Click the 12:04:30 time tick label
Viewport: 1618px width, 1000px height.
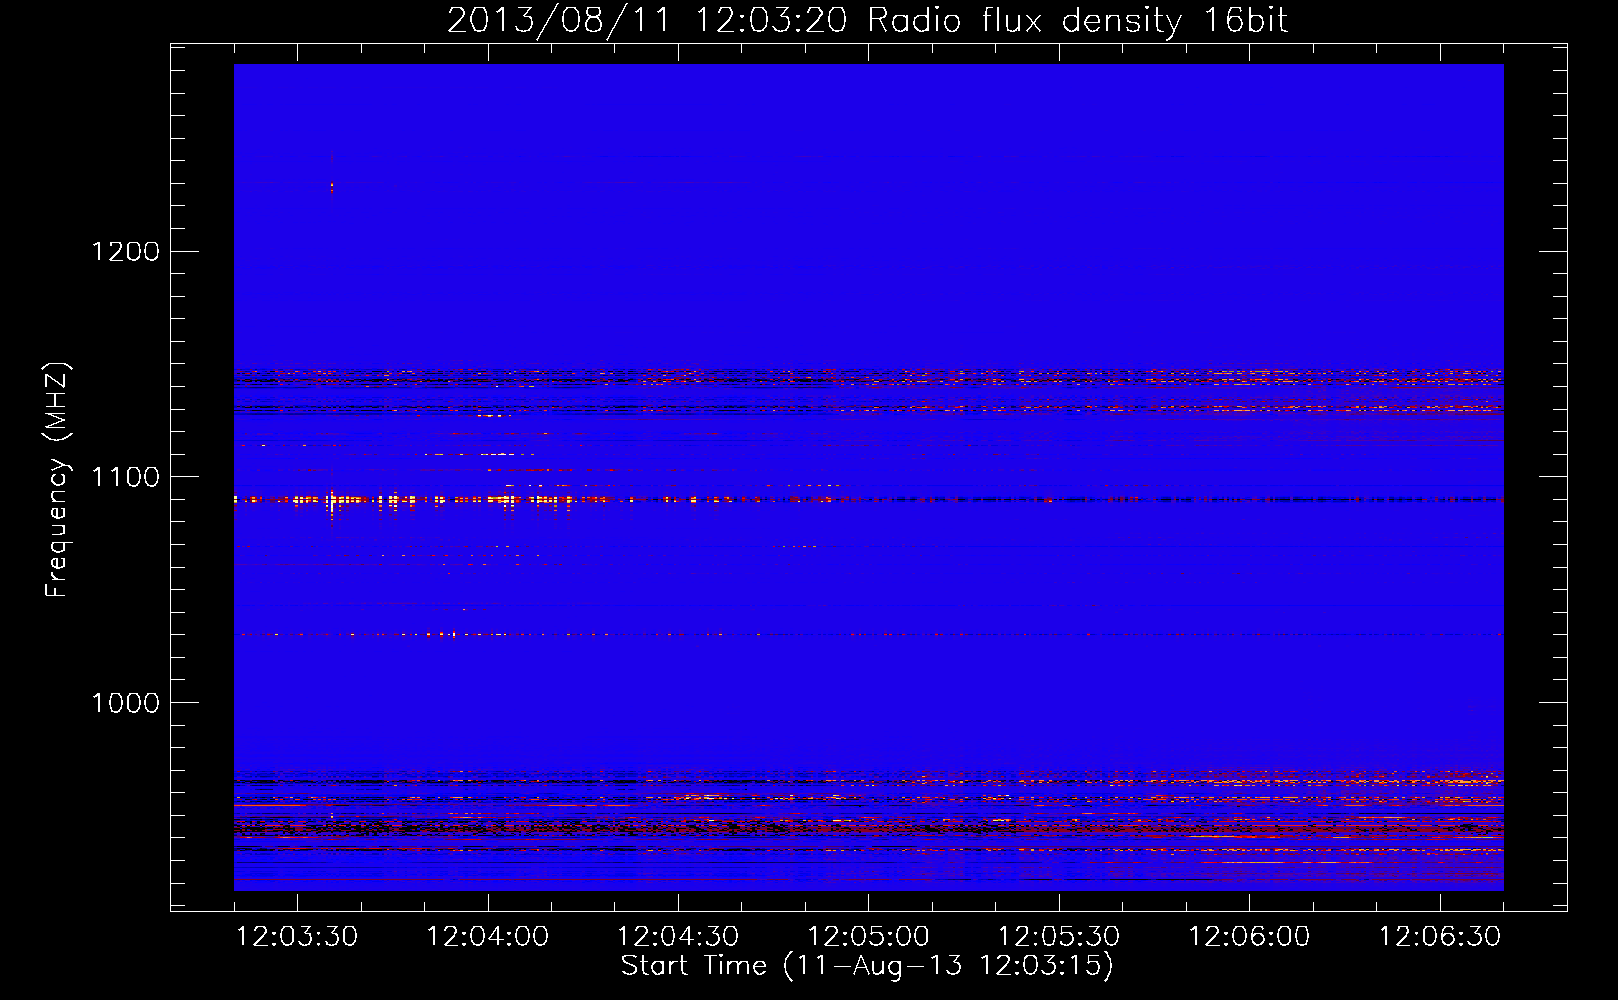(x=678, y=937)
